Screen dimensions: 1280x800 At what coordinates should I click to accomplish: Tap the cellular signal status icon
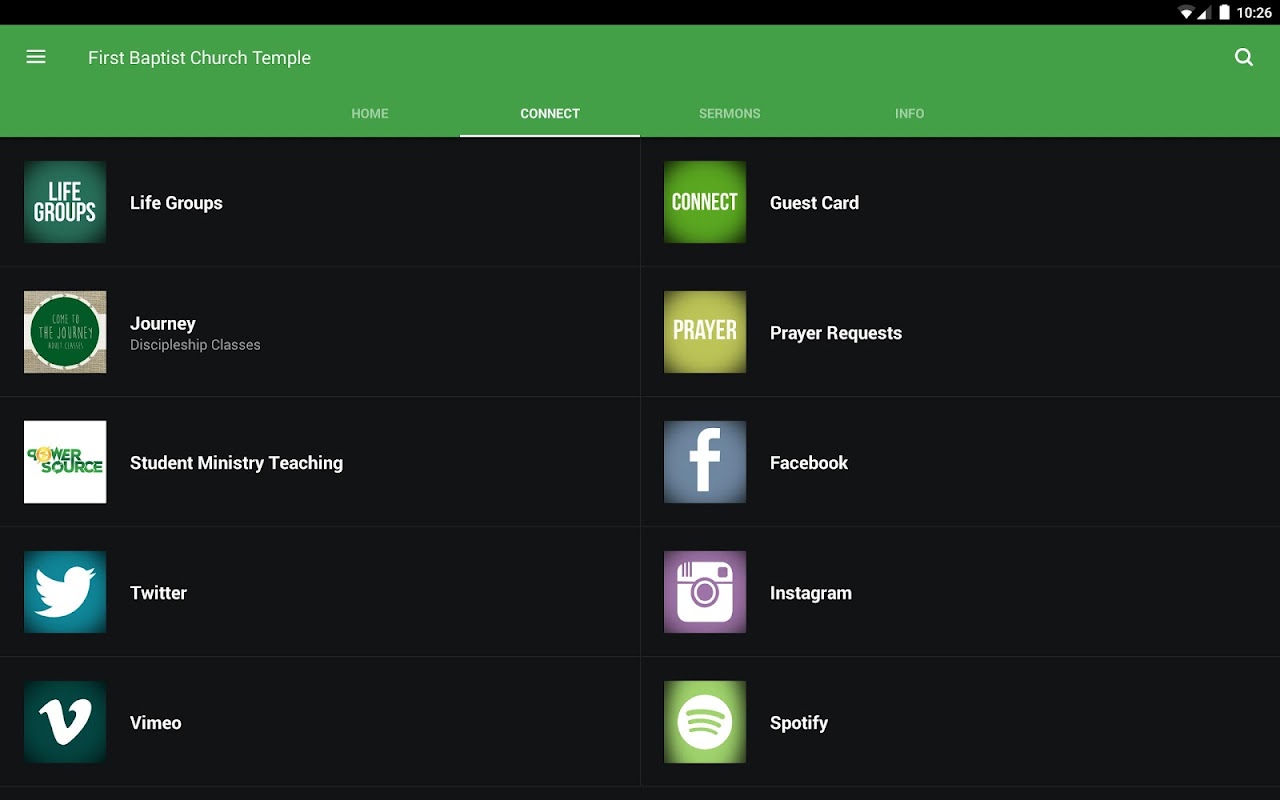(1205, 13)
